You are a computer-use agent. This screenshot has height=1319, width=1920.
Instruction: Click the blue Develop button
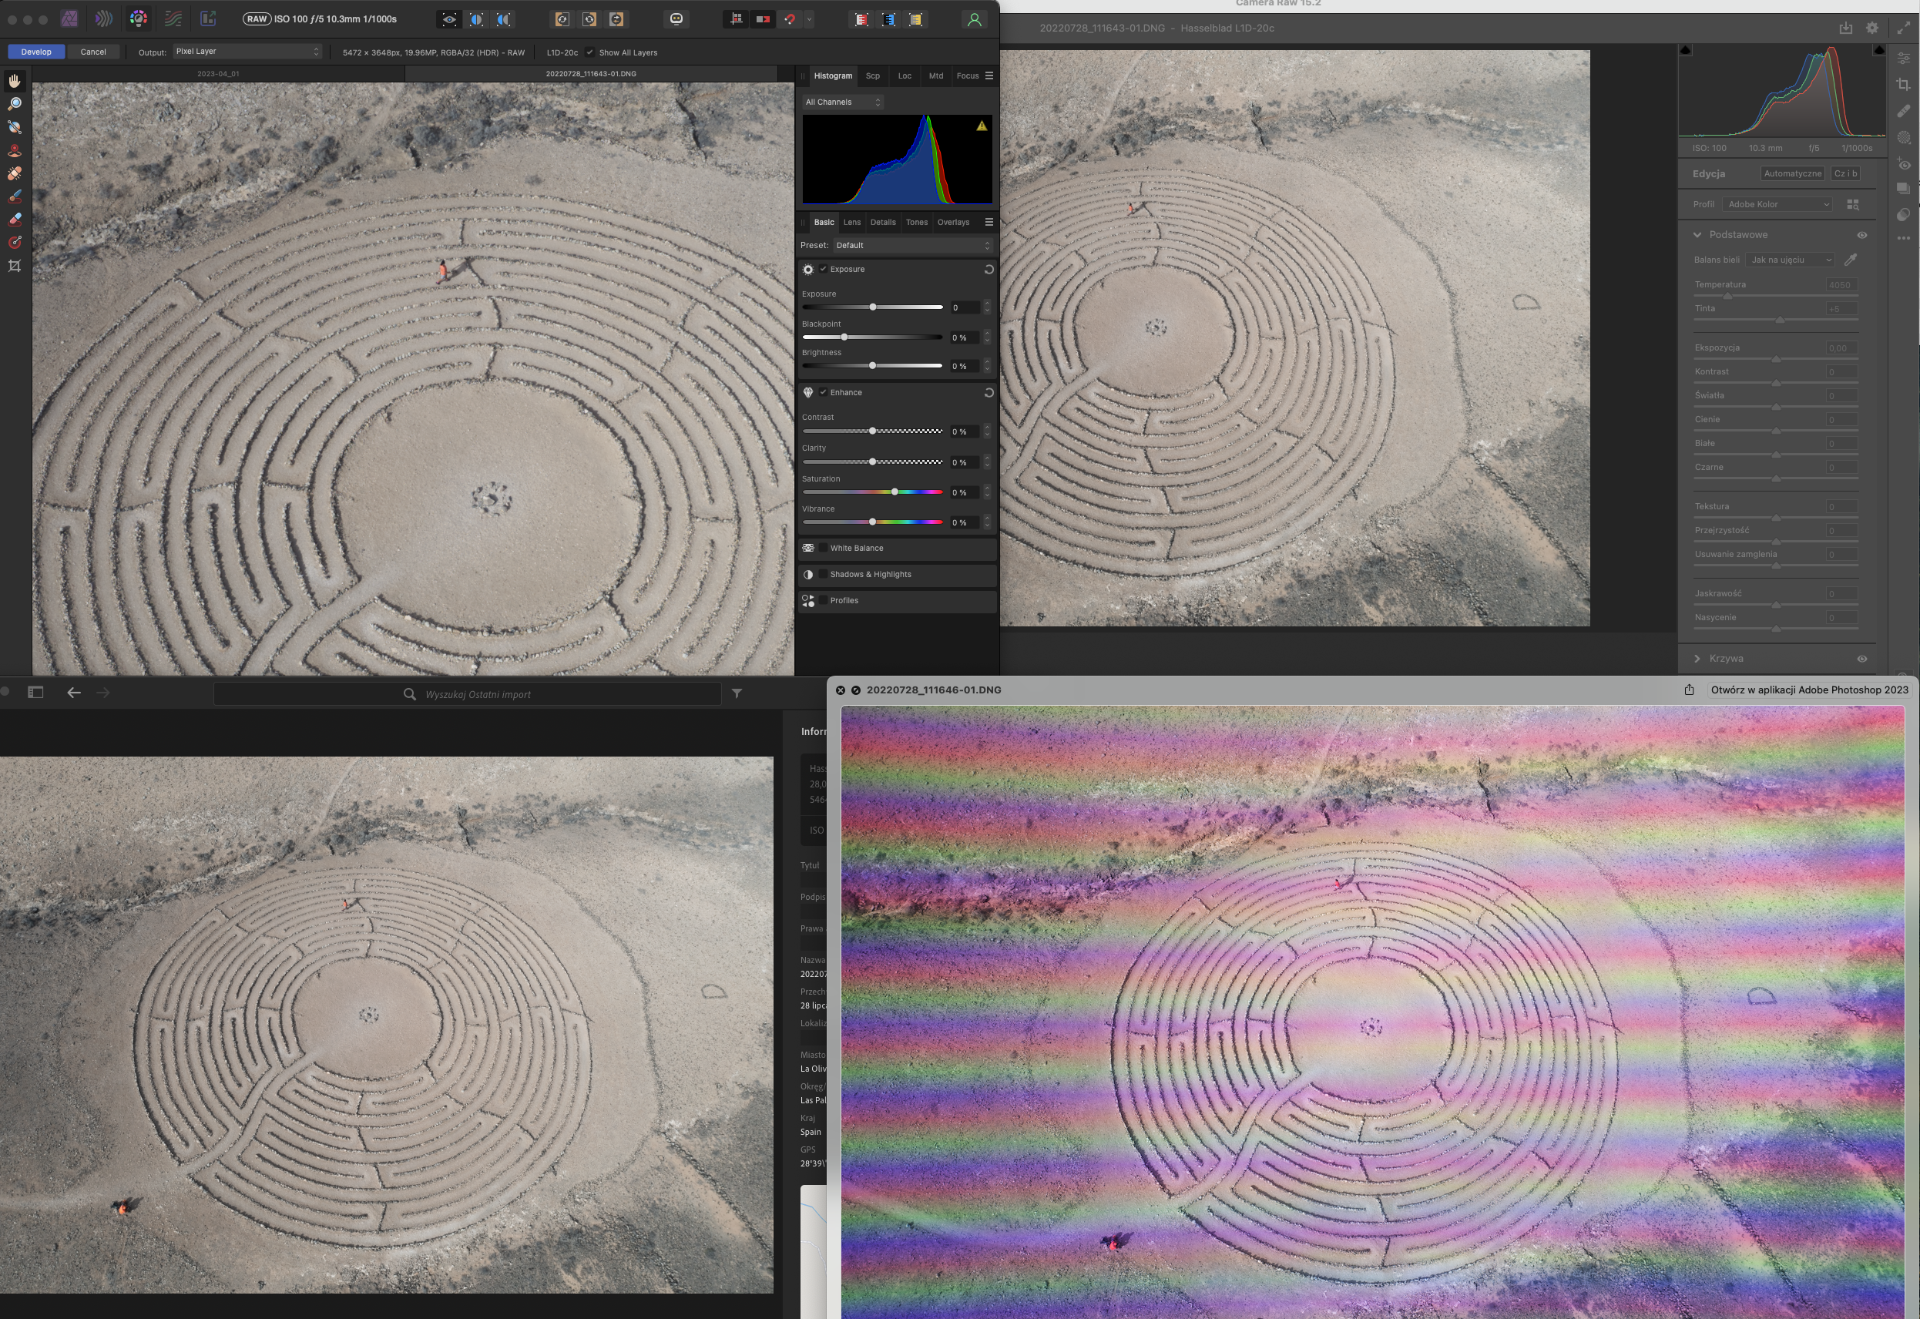pos(36,52)
